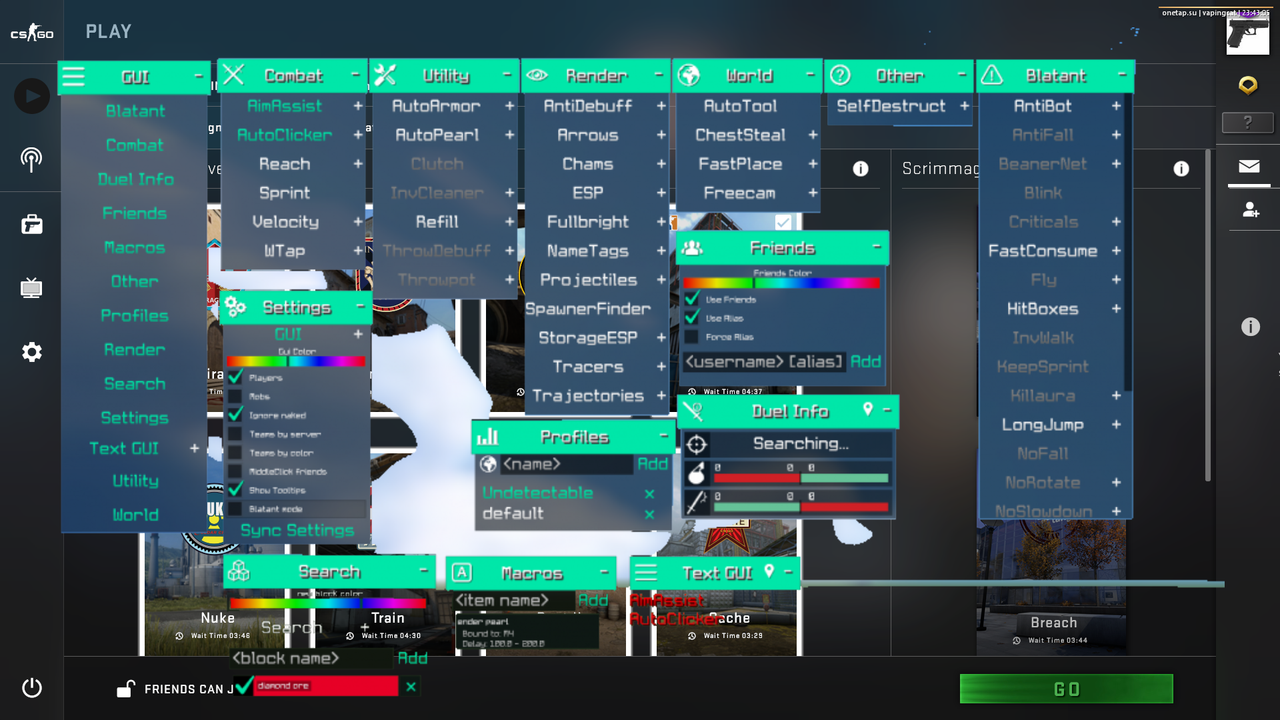
Task: Click the bar chart icon in Profiles header
Action: click(x=487, y=436)
